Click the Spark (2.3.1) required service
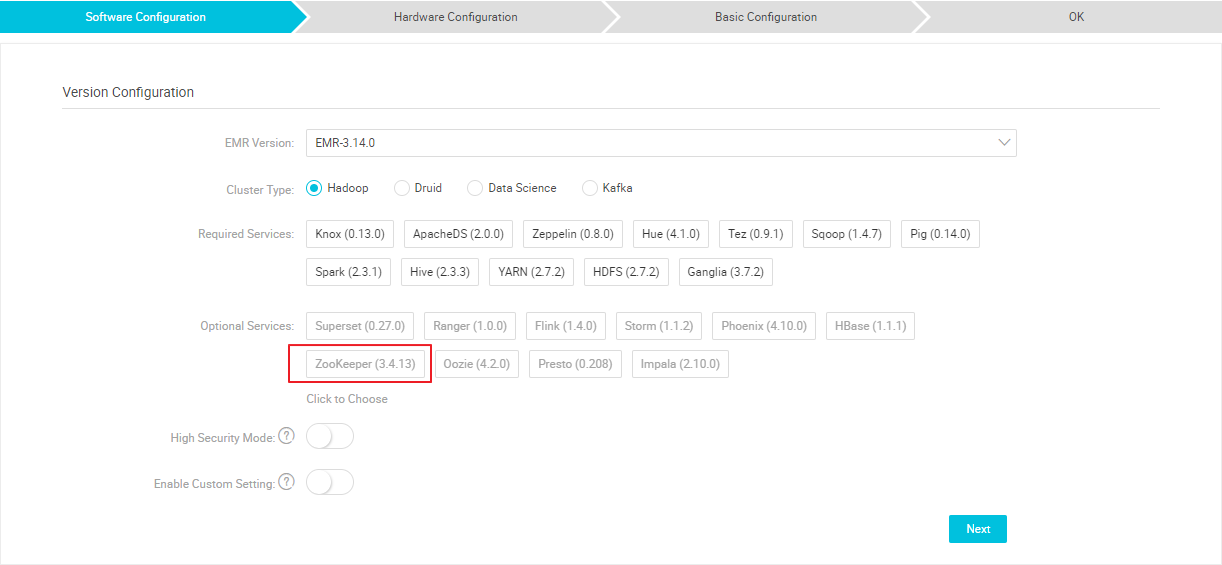This screenshot has width=1222, height=565. [x=348, y=272]
